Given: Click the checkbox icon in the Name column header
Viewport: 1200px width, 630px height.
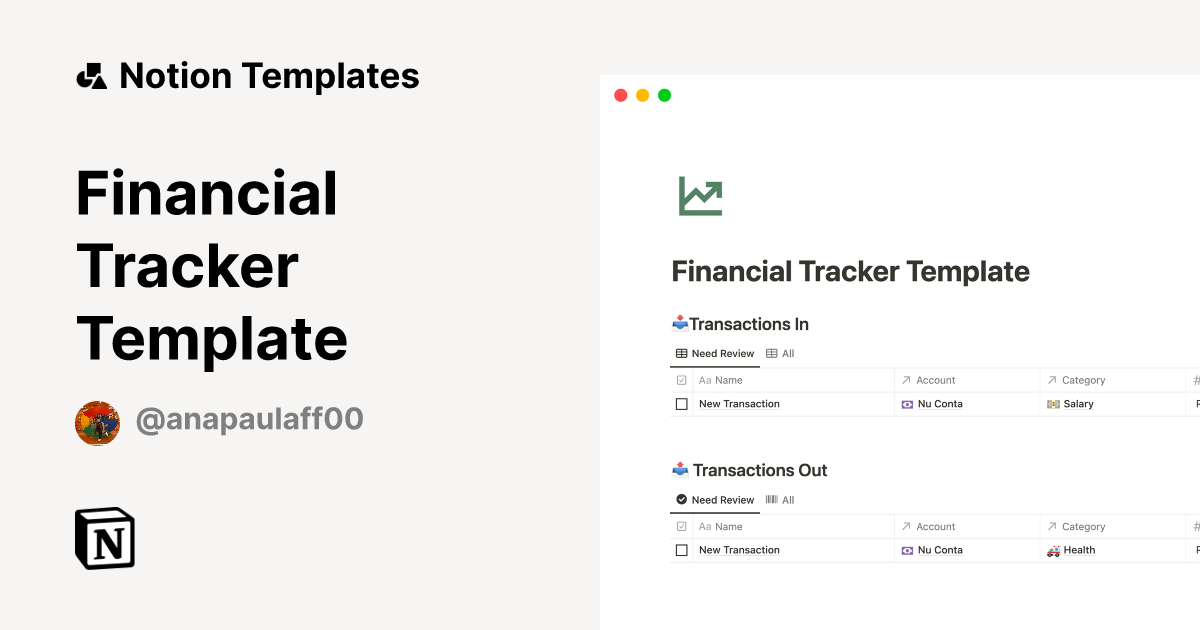Looking at the screenshot, I should tap(681, 380).
